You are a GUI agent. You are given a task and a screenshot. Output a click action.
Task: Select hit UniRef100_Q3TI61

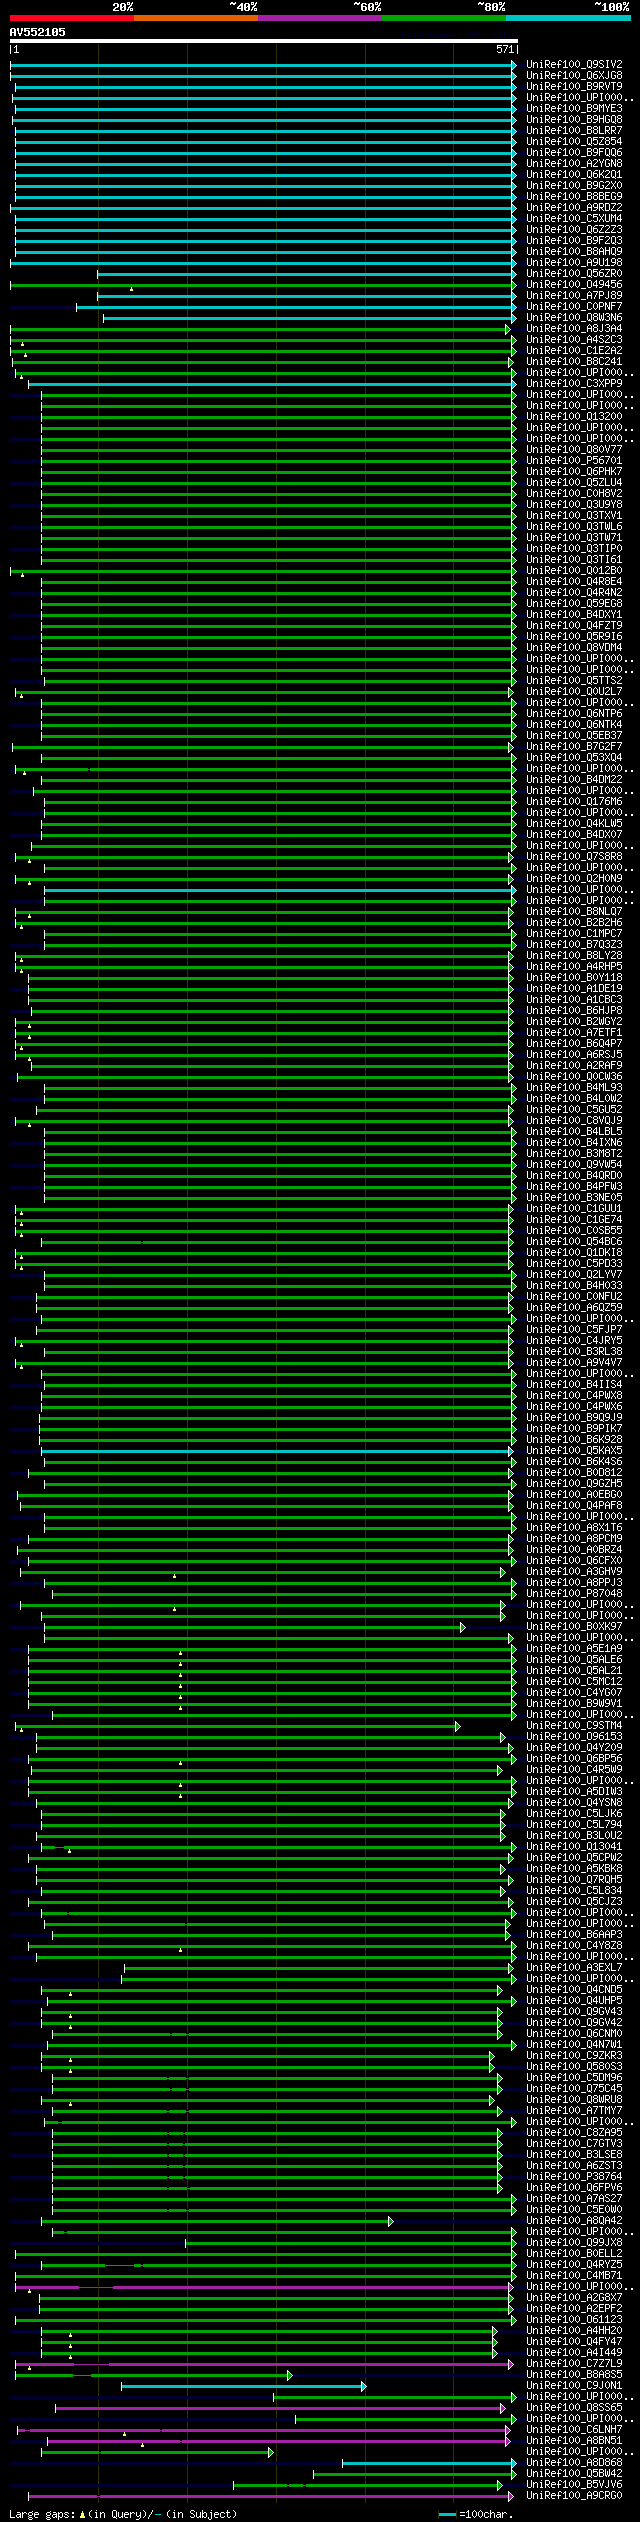pos(574,559)
